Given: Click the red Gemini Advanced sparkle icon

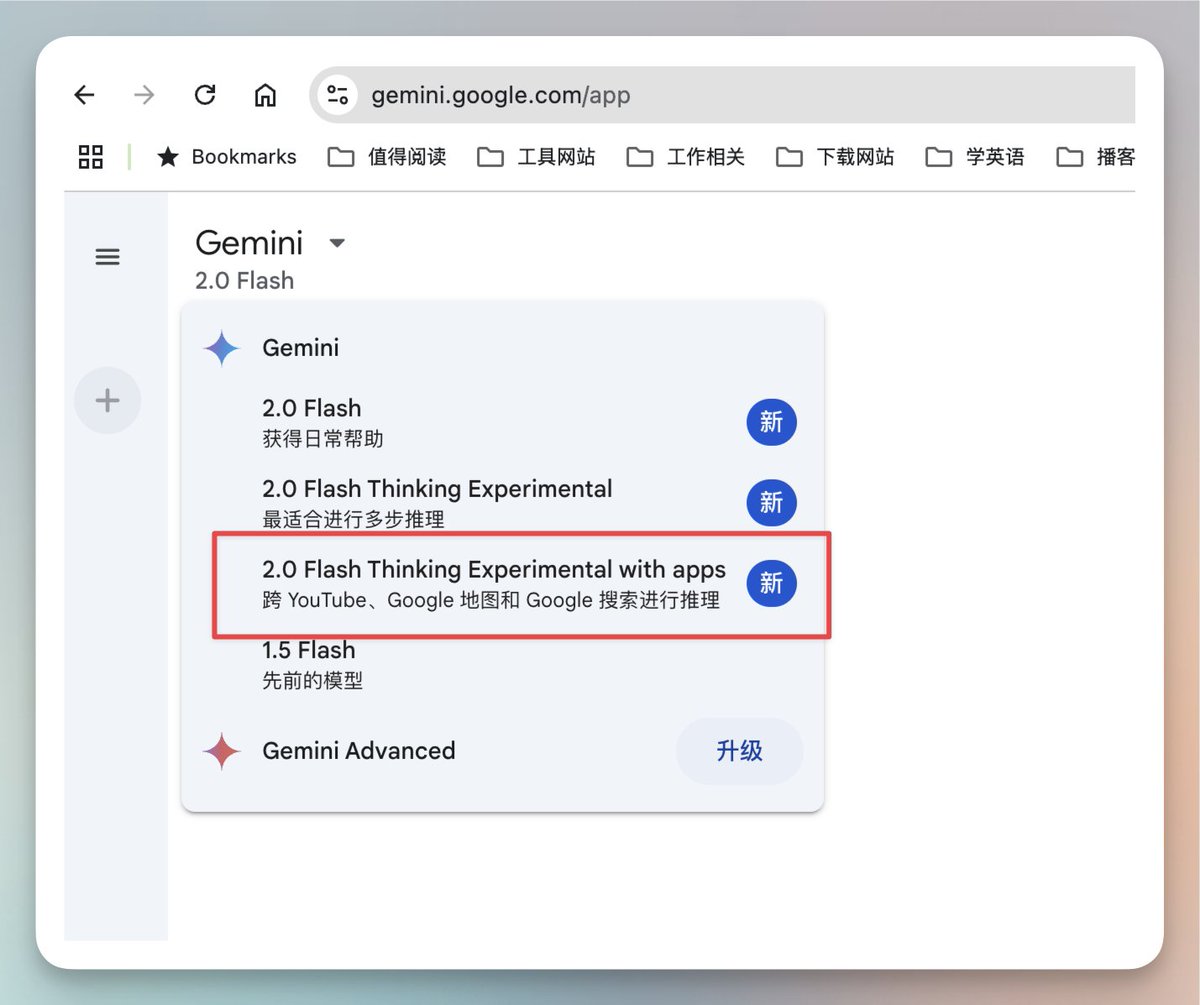Looking at the screenshot, I should tap(221, 751).
